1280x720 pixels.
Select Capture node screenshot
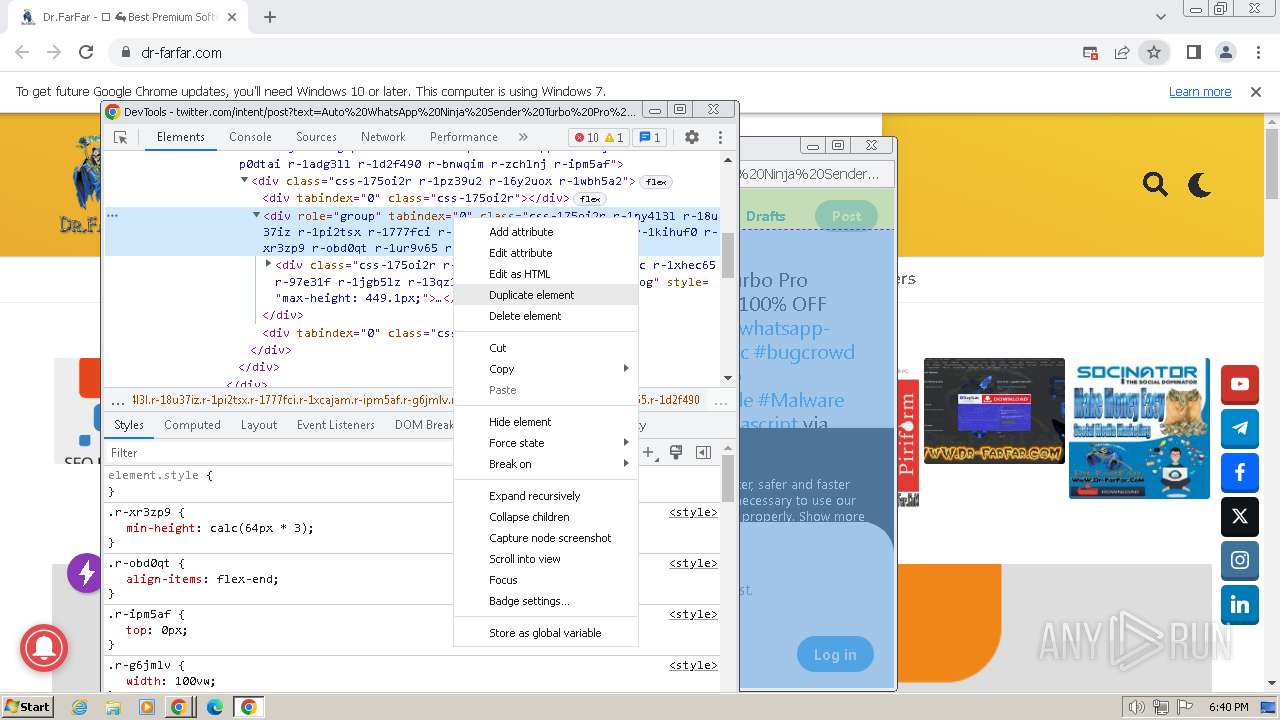[546, 538]
